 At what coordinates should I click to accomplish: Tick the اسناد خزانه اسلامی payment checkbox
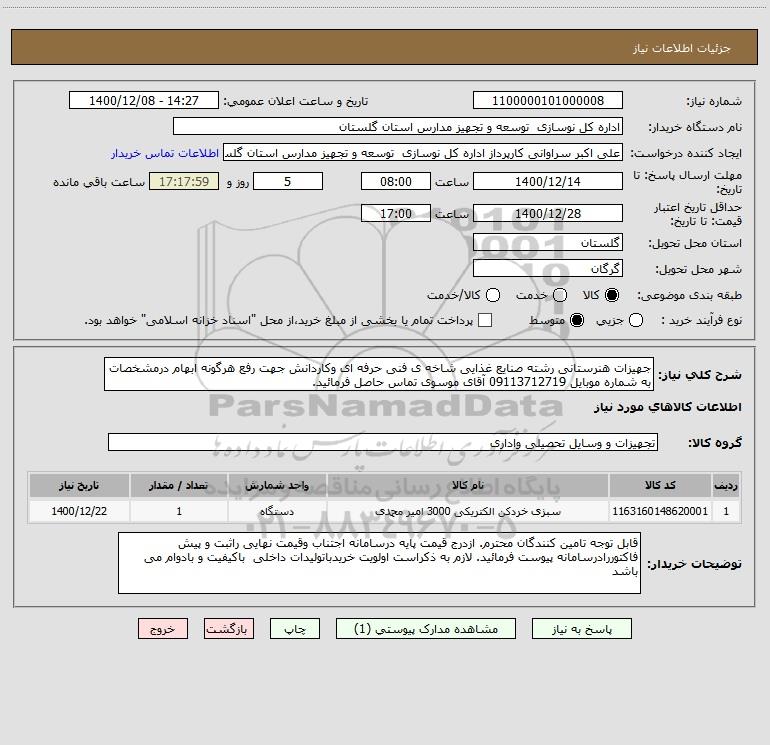pyautogui.click(x=485, y=320)
